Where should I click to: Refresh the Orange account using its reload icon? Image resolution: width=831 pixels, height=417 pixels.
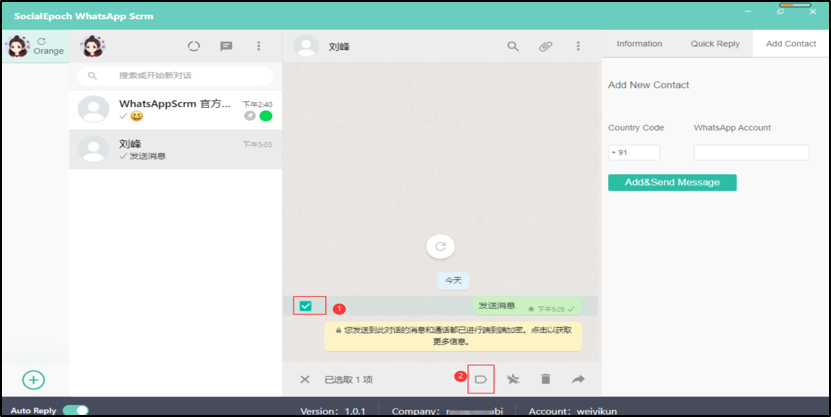[41, 41]
